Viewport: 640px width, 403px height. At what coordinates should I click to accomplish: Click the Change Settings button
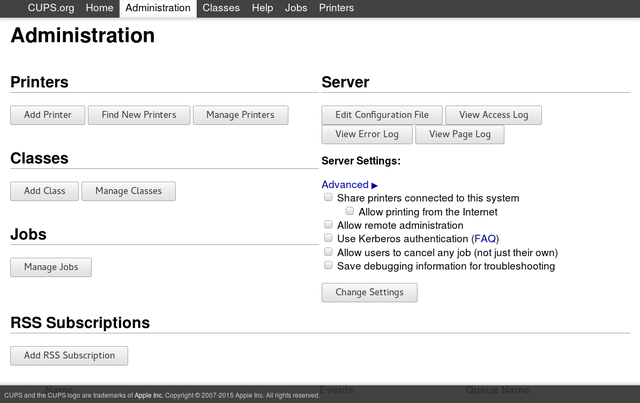(x=369, y=293)
